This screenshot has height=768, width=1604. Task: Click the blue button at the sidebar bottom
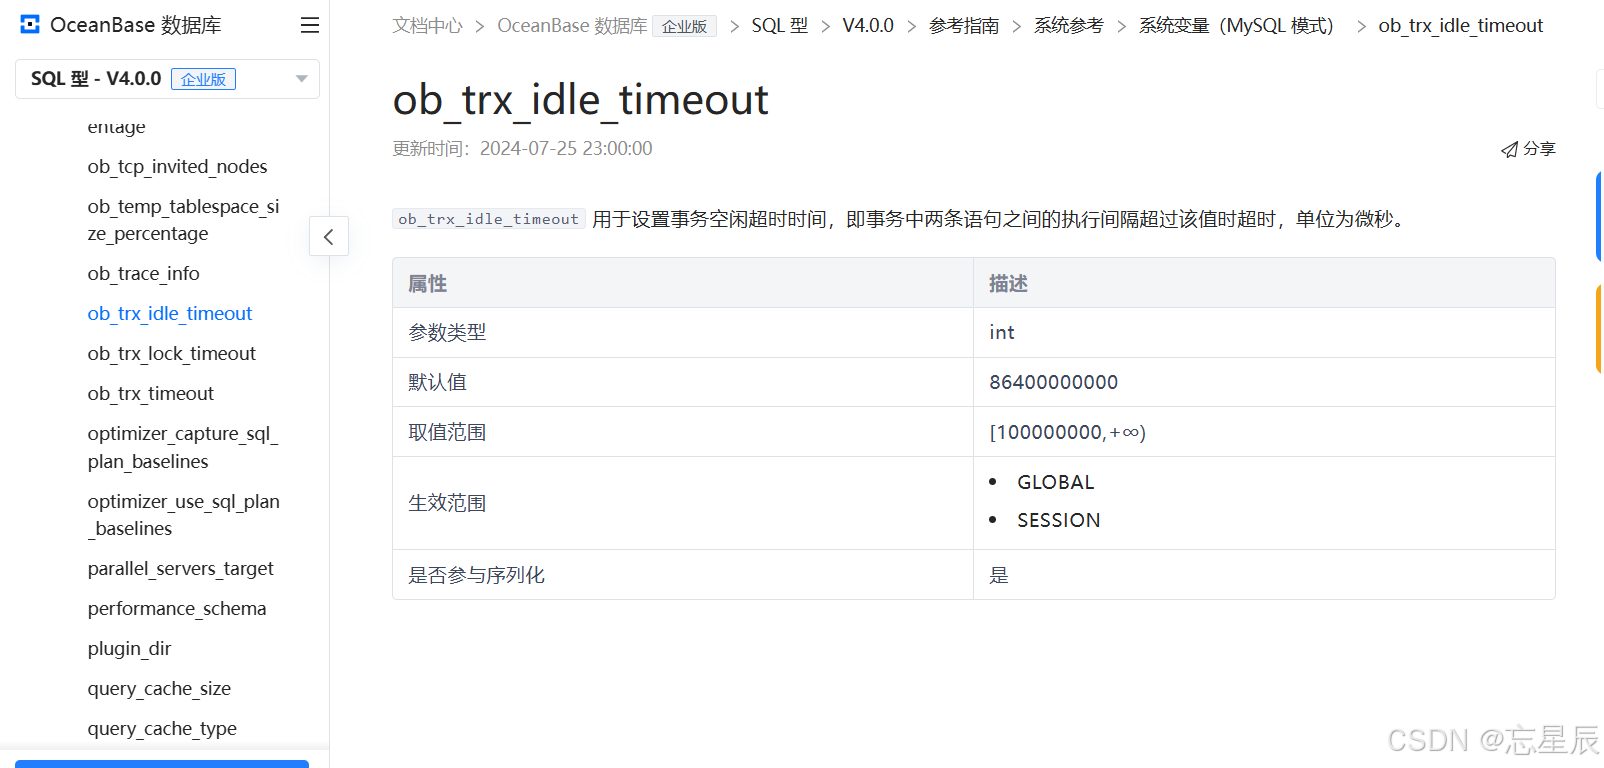(162, 763)
